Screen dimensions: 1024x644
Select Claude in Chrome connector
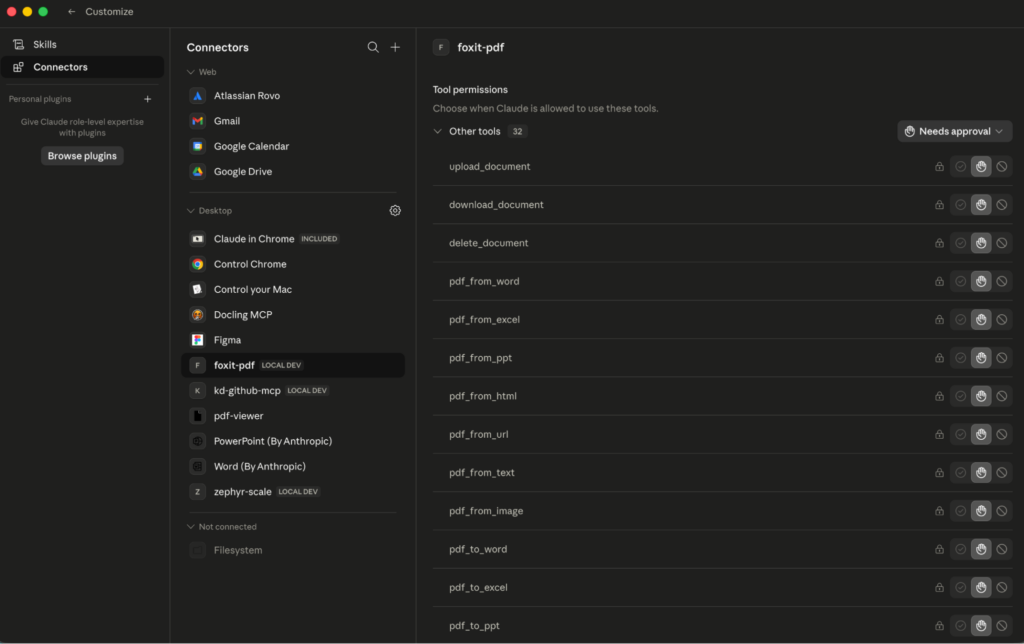pyautogui.click(x=293, y=239)
